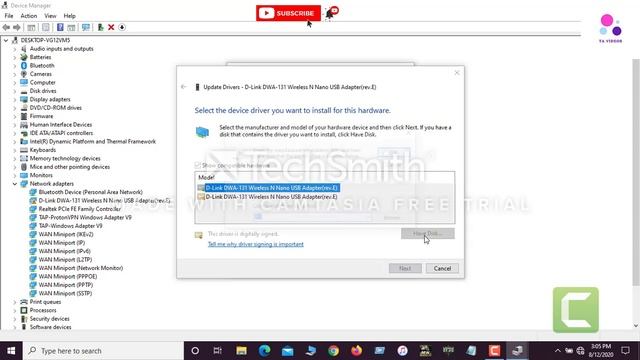The image size is (640, 360).
Task: Select TAP-ProtonVPN Windows Adapter V9
Action: pyautogui.click(x=85, y=218)
